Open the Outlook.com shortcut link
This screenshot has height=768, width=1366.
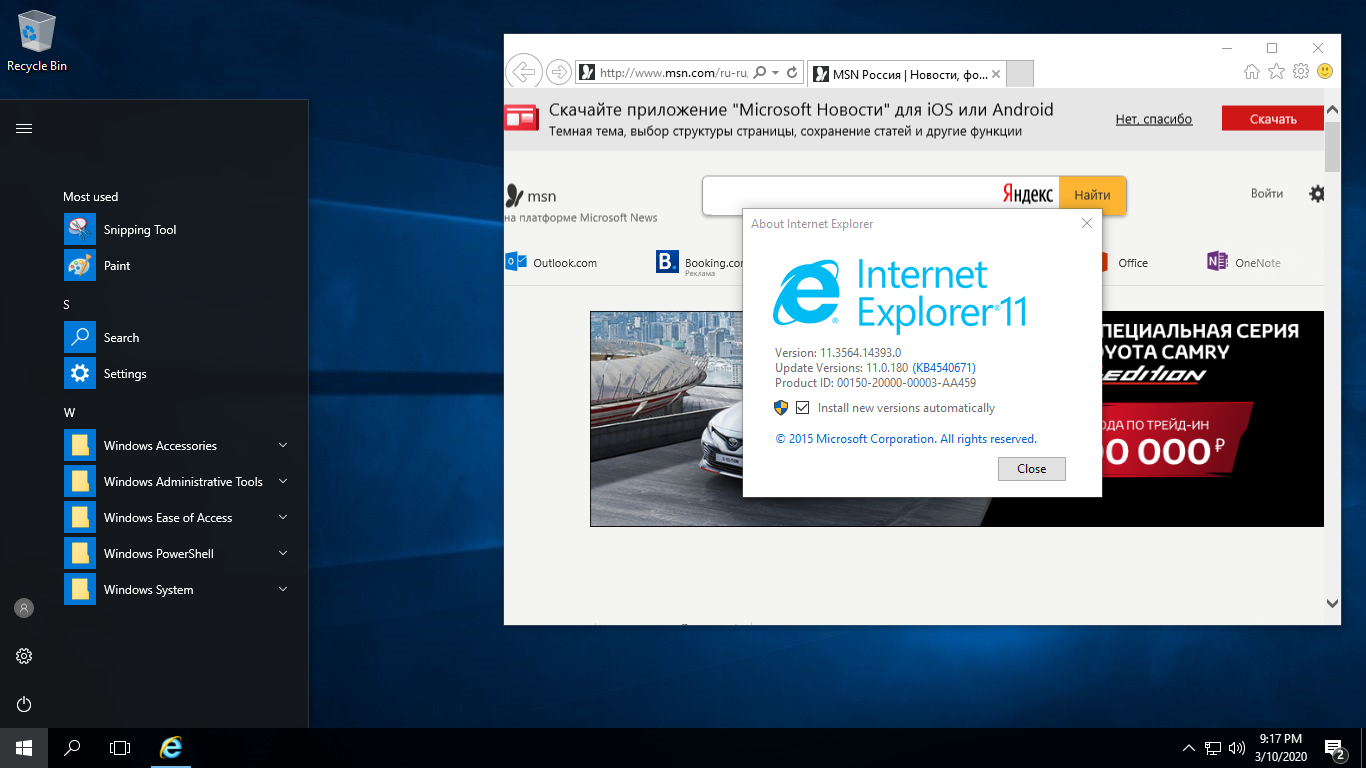[x=552, y=263]
